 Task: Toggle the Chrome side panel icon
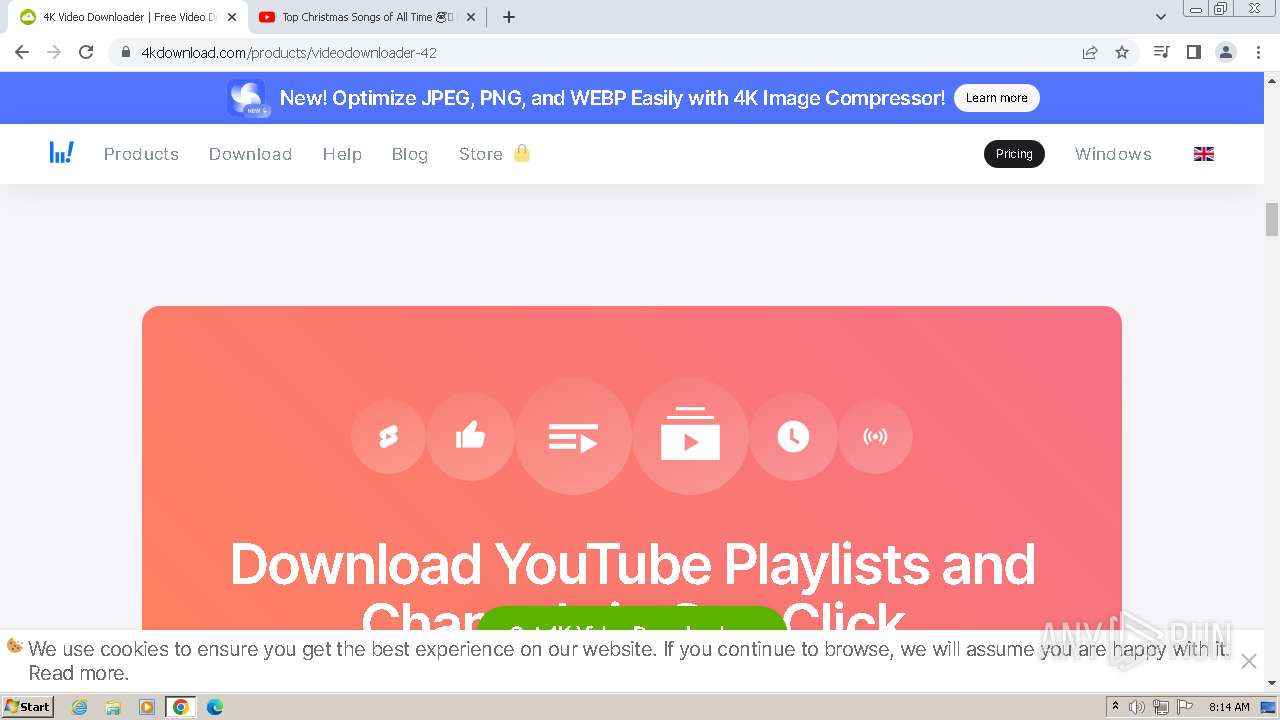point(1193,52)
